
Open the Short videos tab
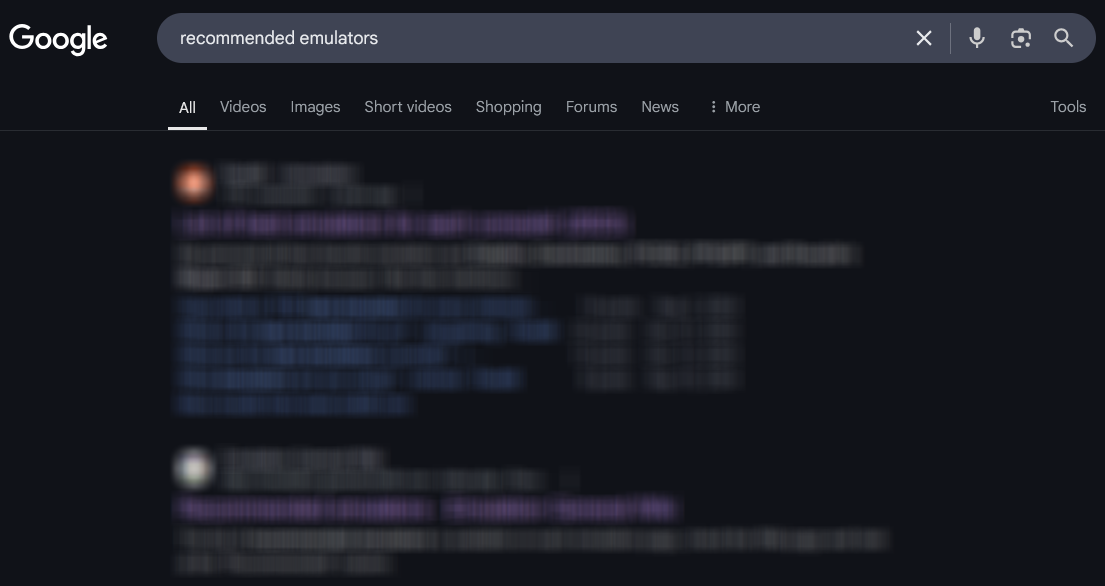tap(408, 107)
